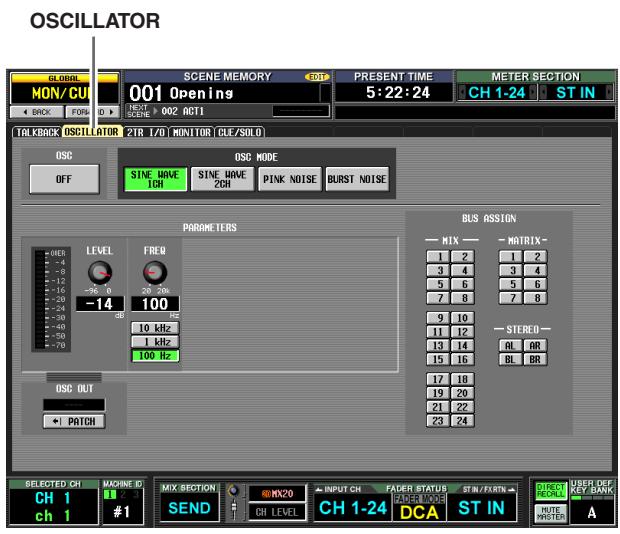Toggle the MUTE MASTER button
The height and width of the screenshot is (534, 620).
(x=550, y=513)
